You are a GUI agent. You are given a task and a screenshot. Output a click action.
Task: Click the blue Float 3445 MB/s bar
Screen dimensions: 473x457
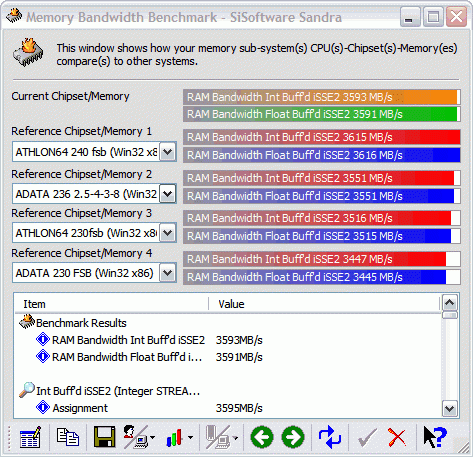point(322,277)
